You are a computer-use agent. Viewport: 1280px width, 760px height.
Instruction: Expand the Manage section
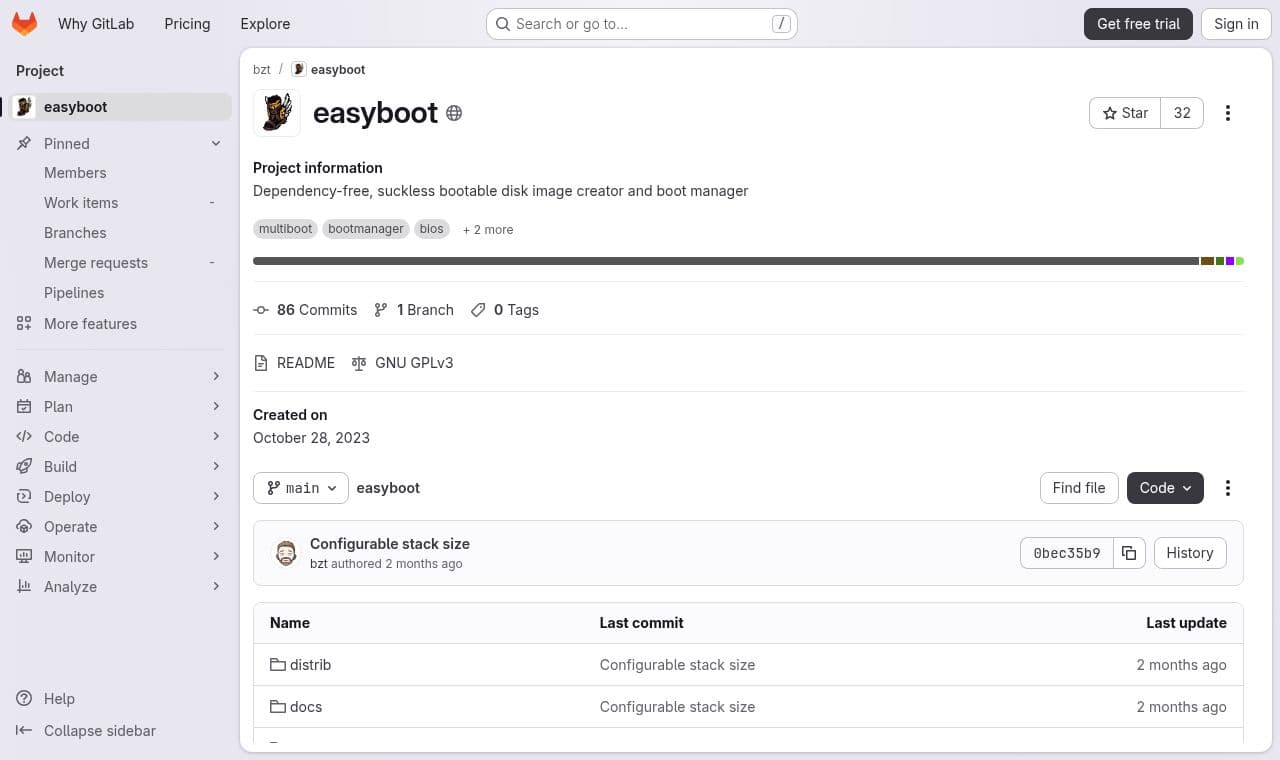tap(120, 377)
